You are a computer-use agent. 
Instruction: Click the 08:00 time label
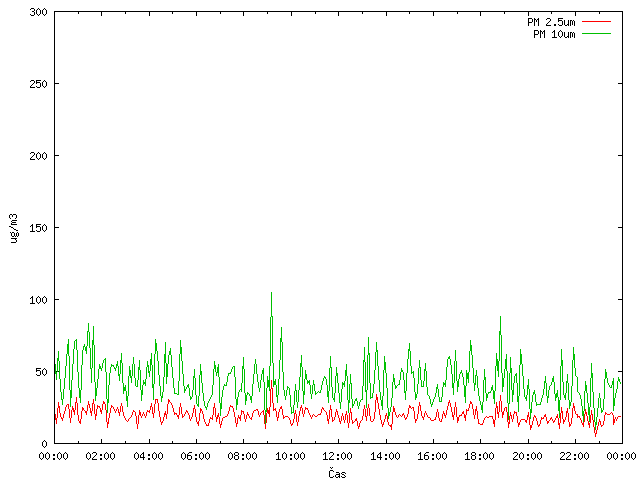point(242,456)
